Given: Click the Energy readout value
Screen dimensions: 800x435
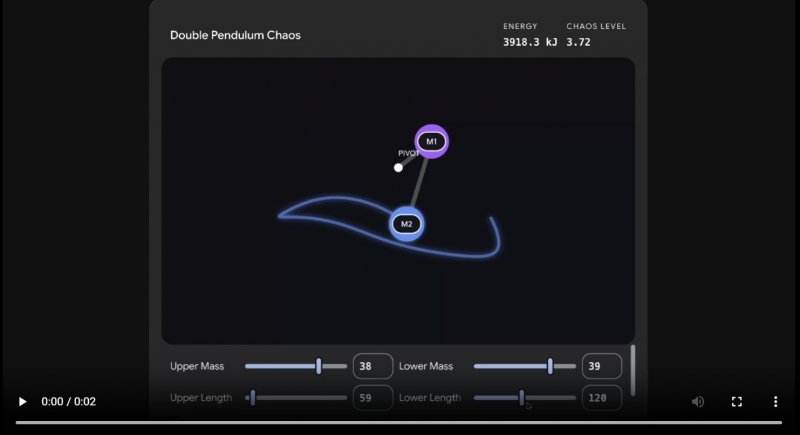Looking at the screenshot, I should (x=530, y=42).
